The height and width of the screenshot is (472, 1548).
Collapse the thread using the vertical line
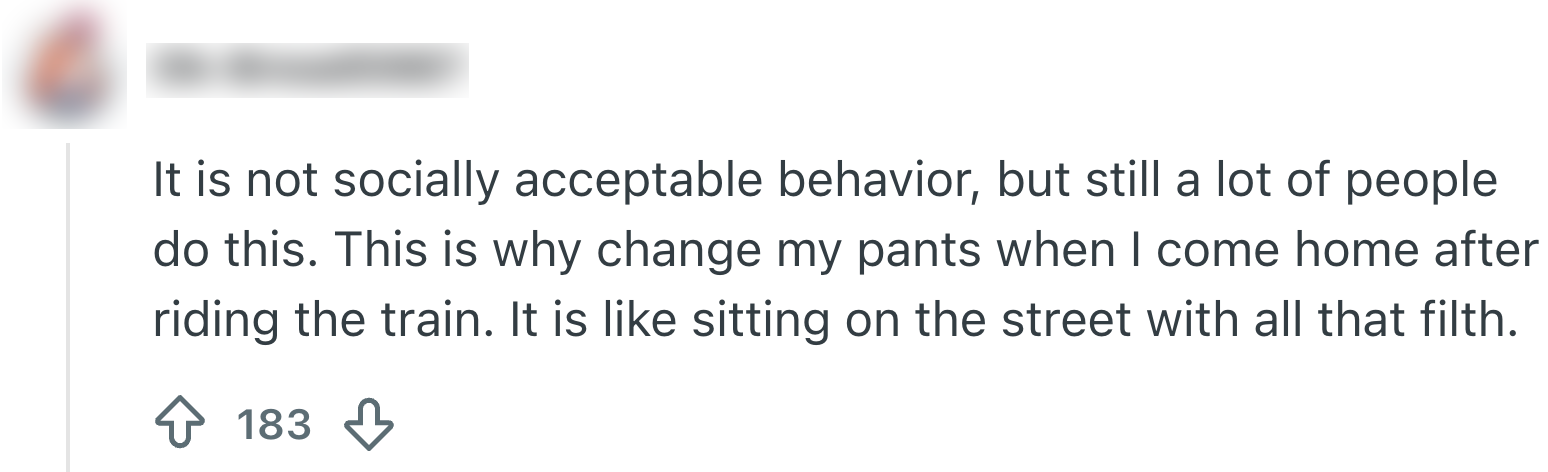68,300
